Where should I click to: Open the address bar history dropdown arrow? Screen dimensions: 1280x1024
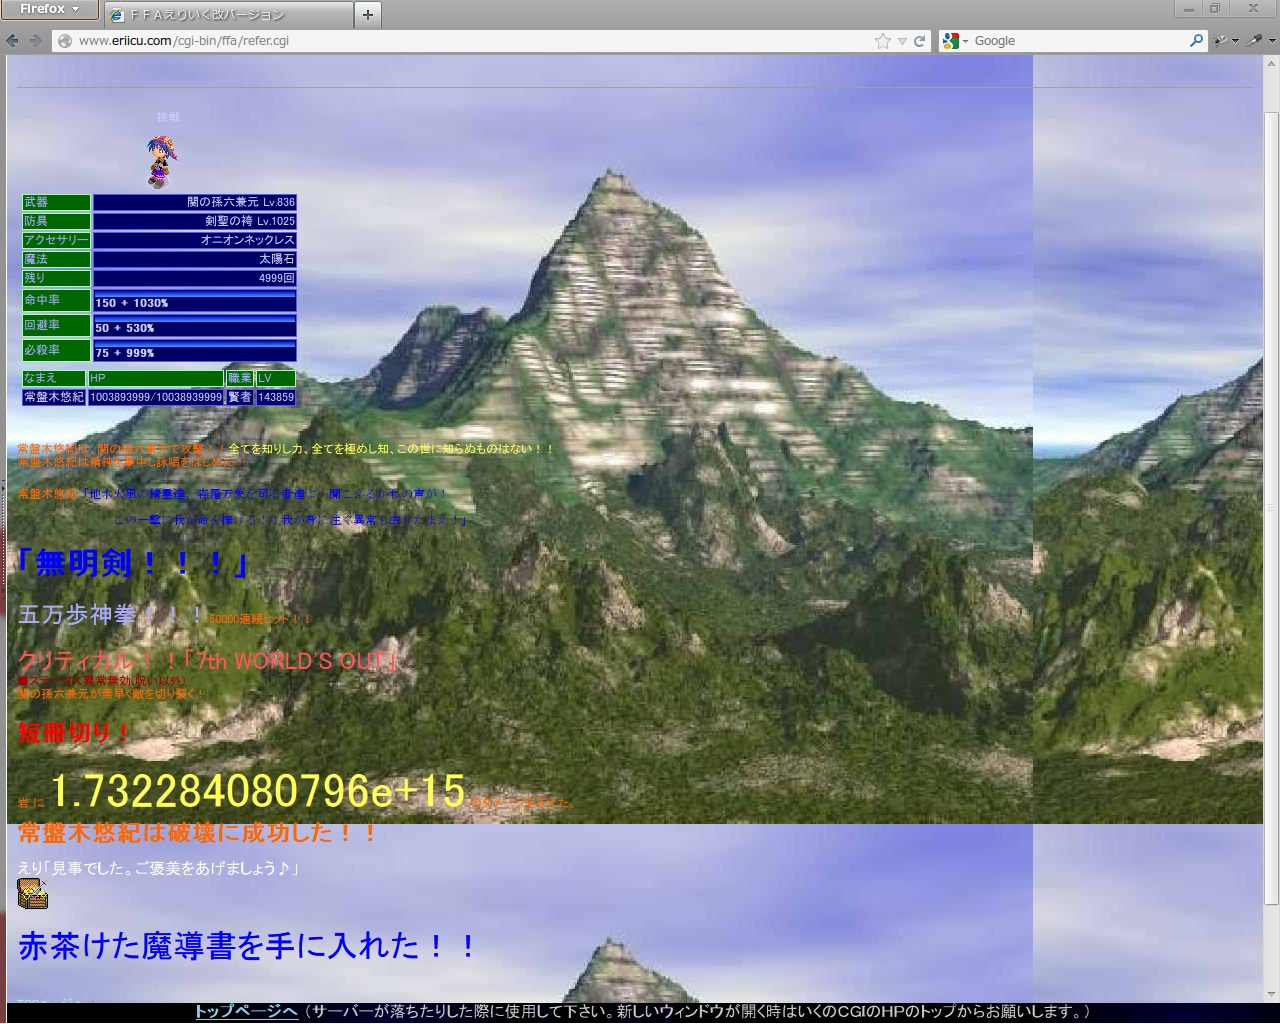click(x=902, y=41)
